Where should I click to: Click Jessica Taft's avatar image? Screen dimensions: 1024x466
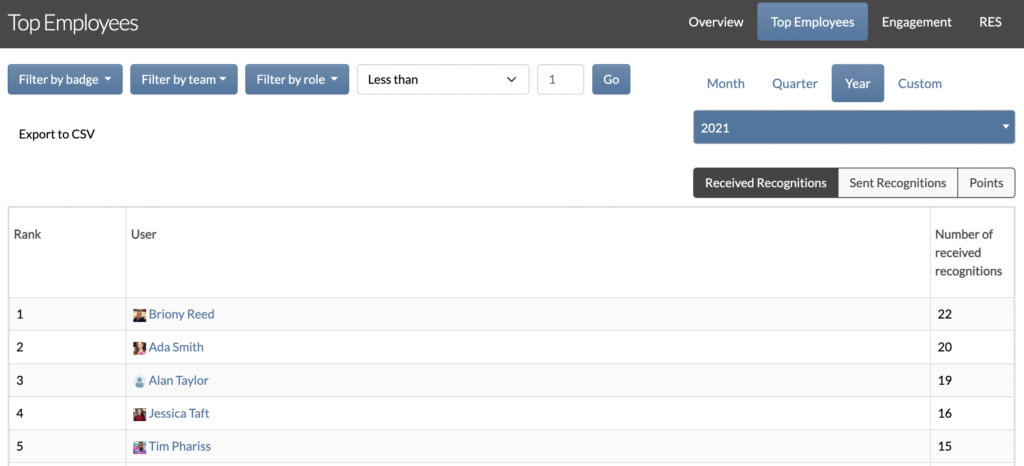pos(139,414)
